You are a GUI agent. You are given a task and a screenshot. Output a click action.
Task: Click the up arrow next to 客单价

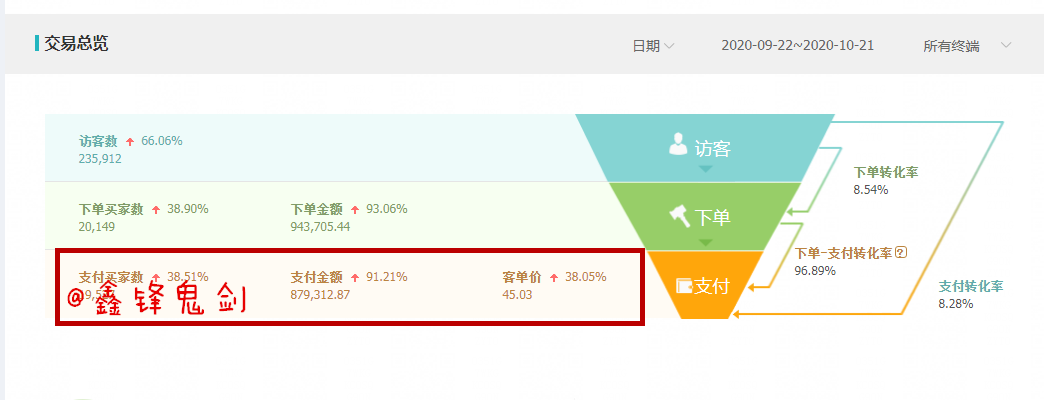point(554,278)
